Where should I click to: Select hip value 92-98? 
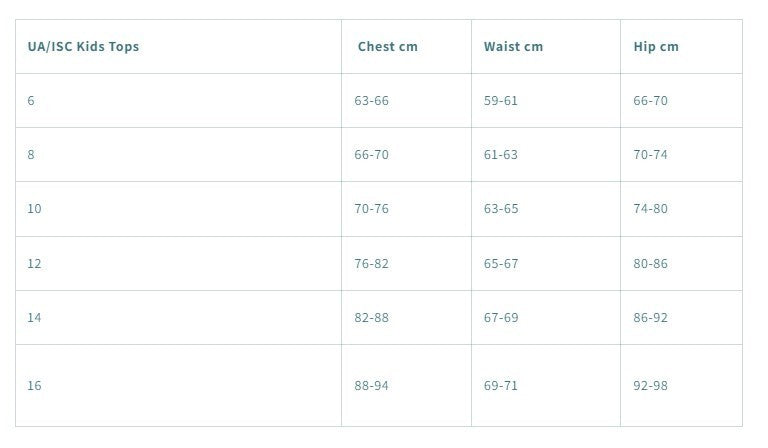coord(650,386)
